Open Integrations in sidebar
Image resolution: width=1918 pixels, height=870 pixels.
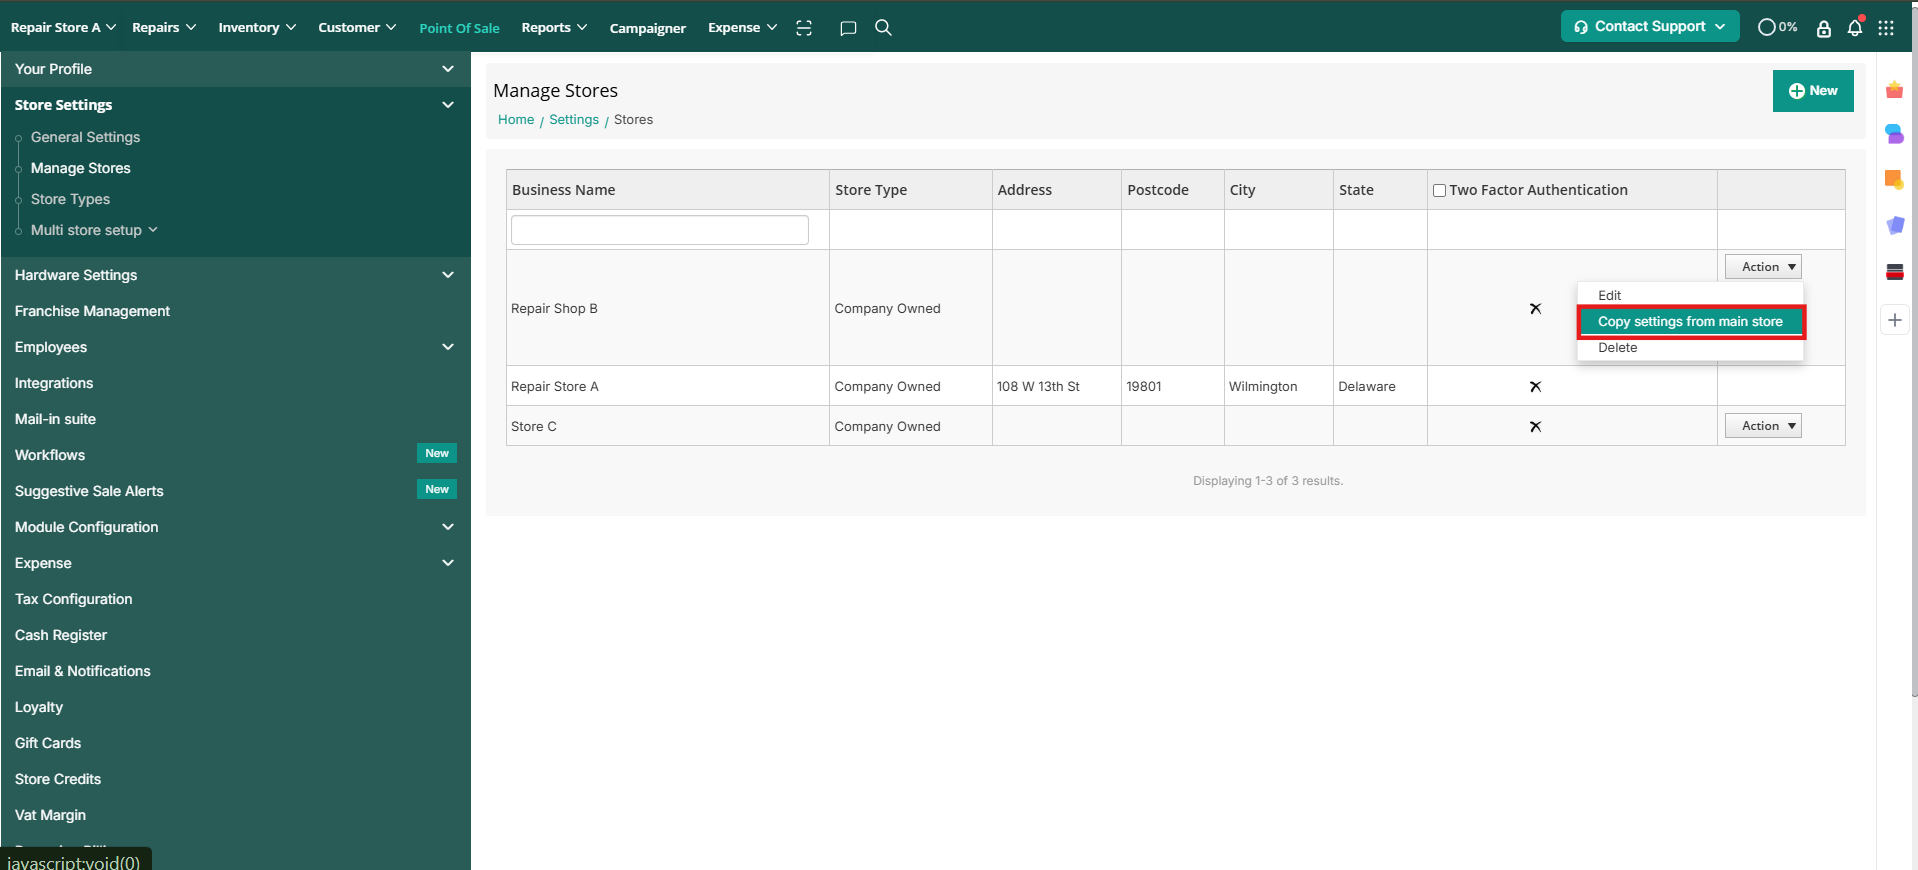tap(54, 383)
